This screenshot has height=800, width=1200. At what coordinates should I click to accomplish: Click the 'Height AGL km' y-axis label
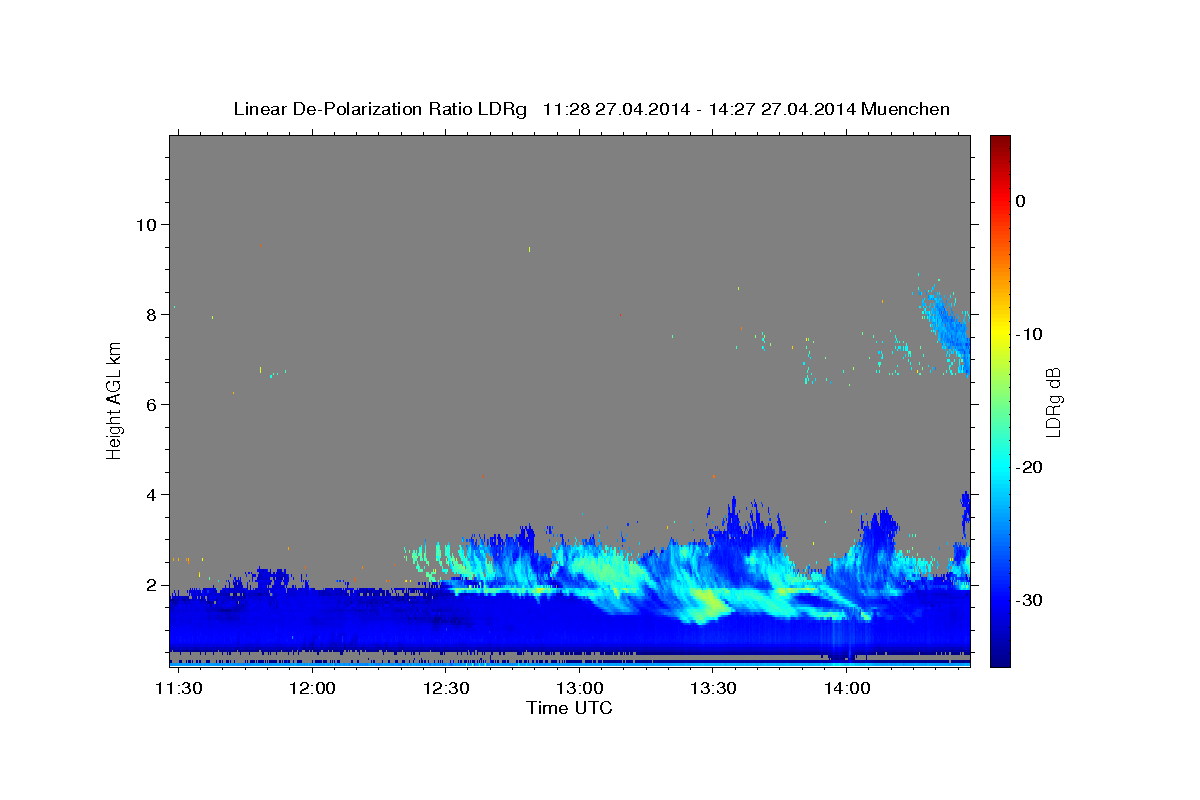click(x=115, y=400)
